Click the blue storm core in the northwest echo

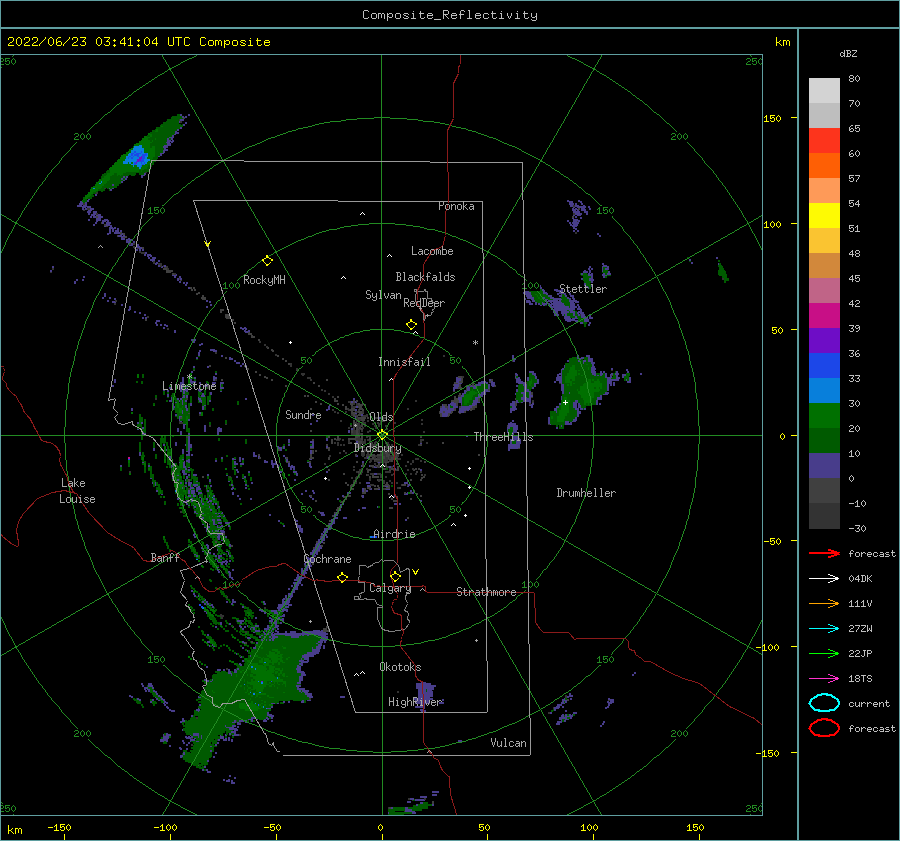[137, 156]
